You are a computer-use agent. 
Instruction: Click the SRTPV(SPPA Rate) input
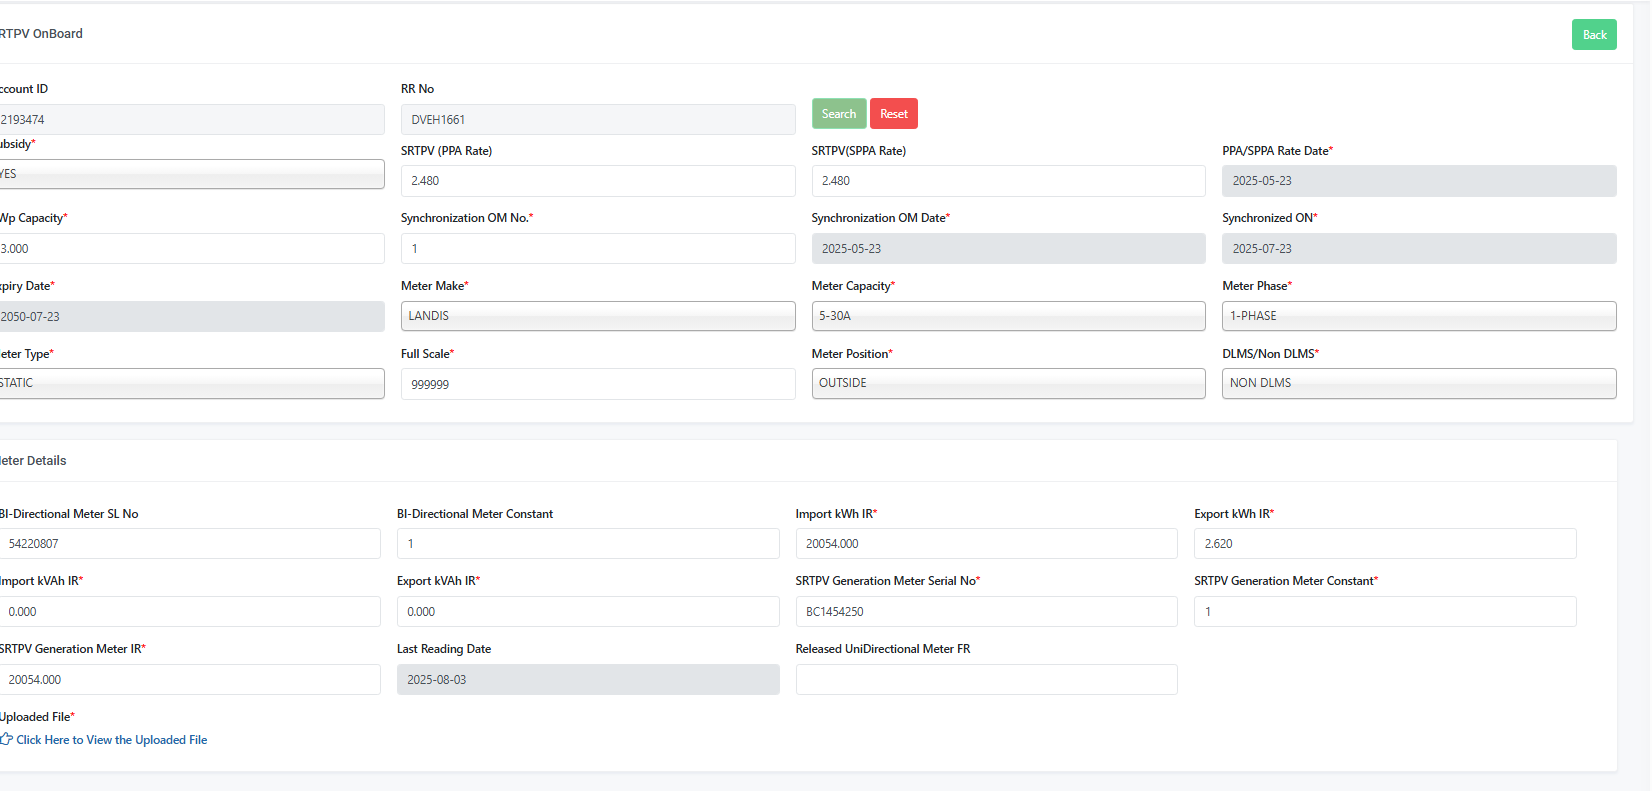click(1007, 181)
